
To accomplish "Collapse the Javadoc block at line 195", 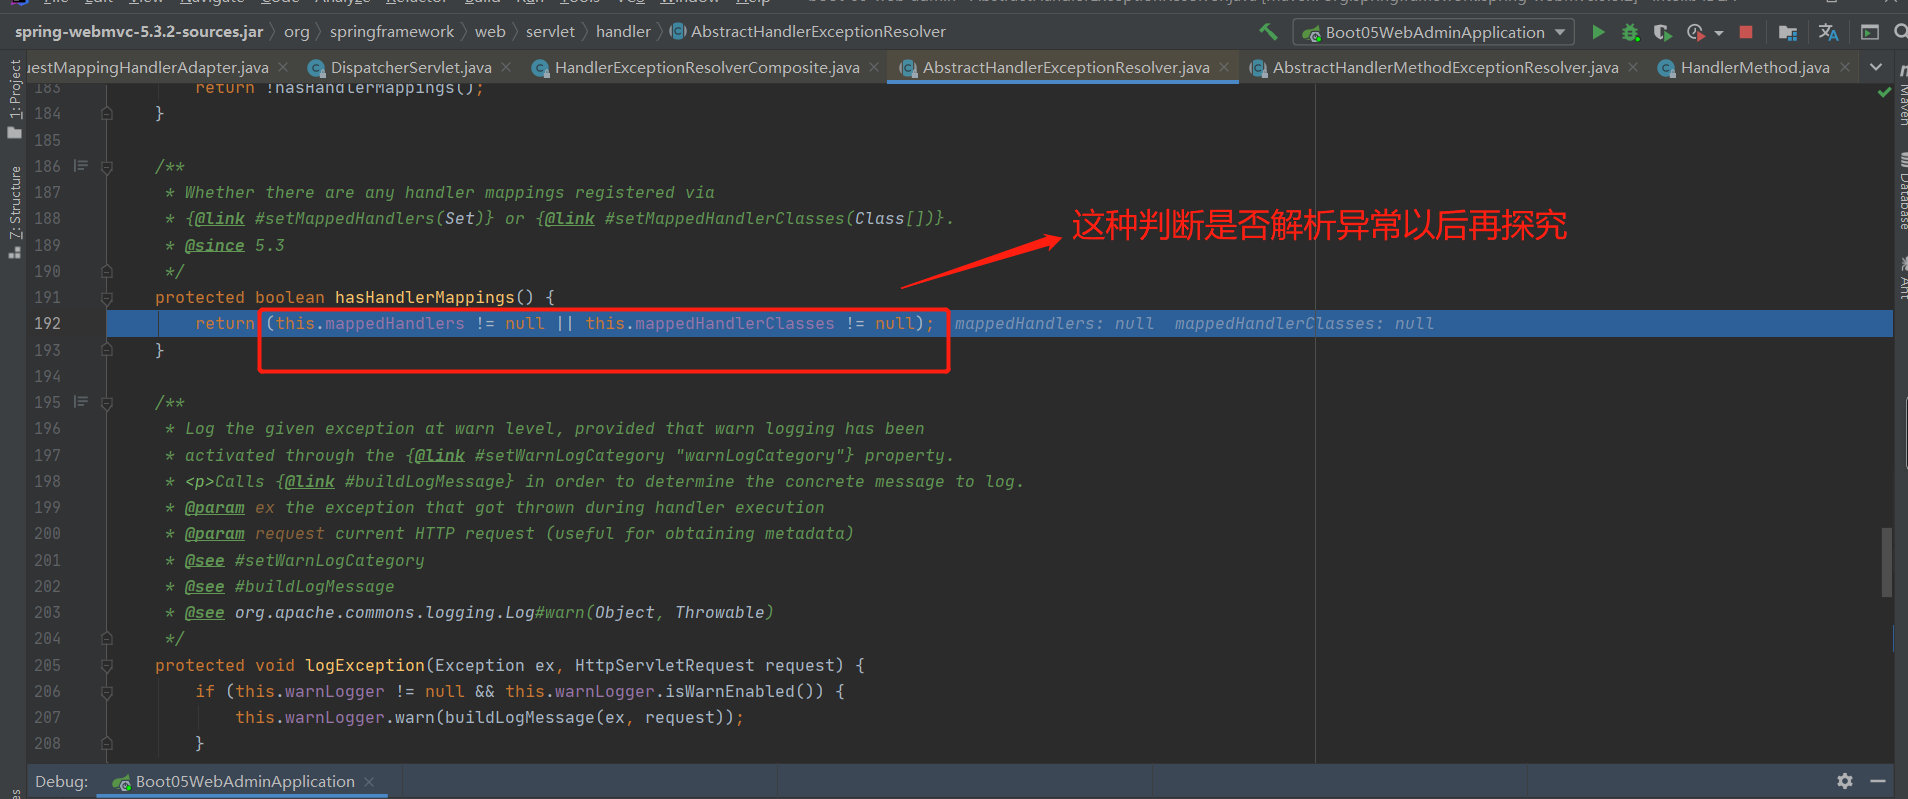I will tap(107, 403).
